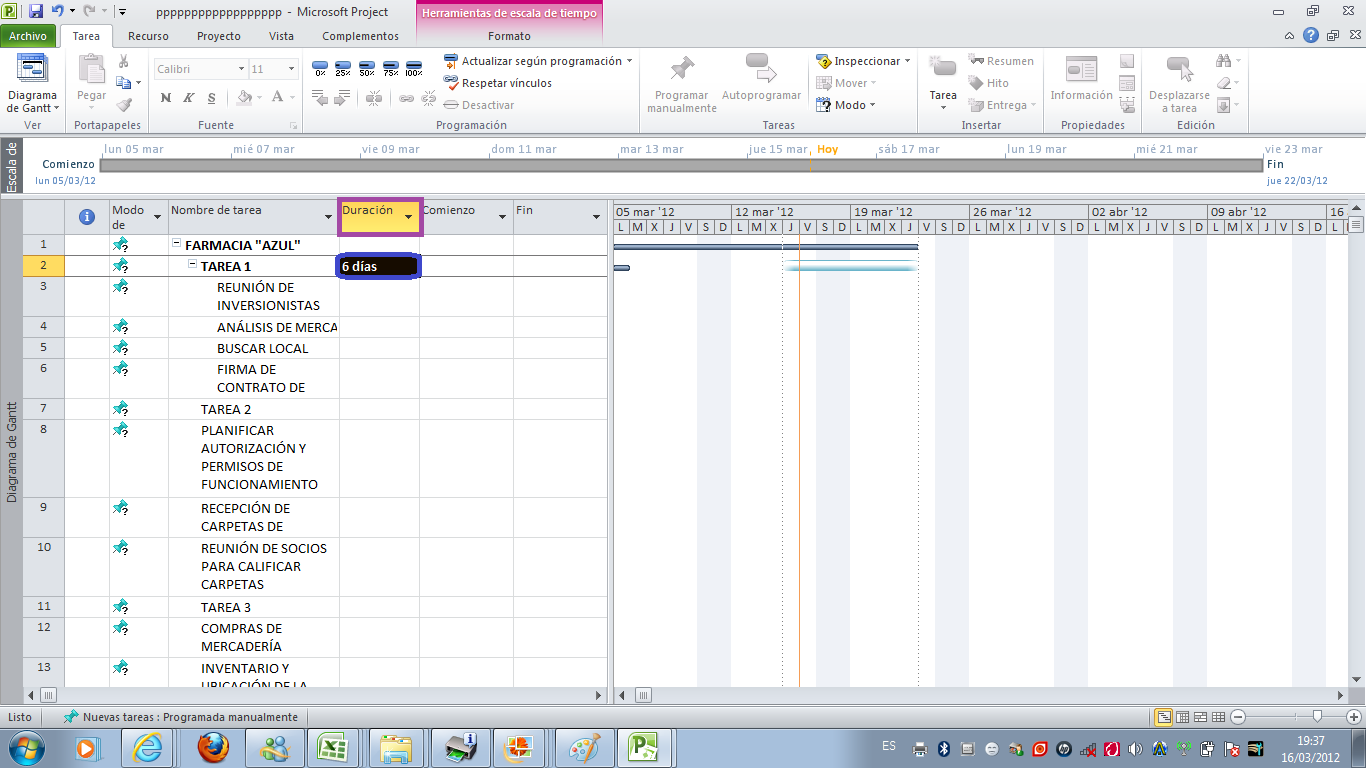Select the COMPRAS DE MERCADERÍA task name
The image size is (1366, 768).
241,637
